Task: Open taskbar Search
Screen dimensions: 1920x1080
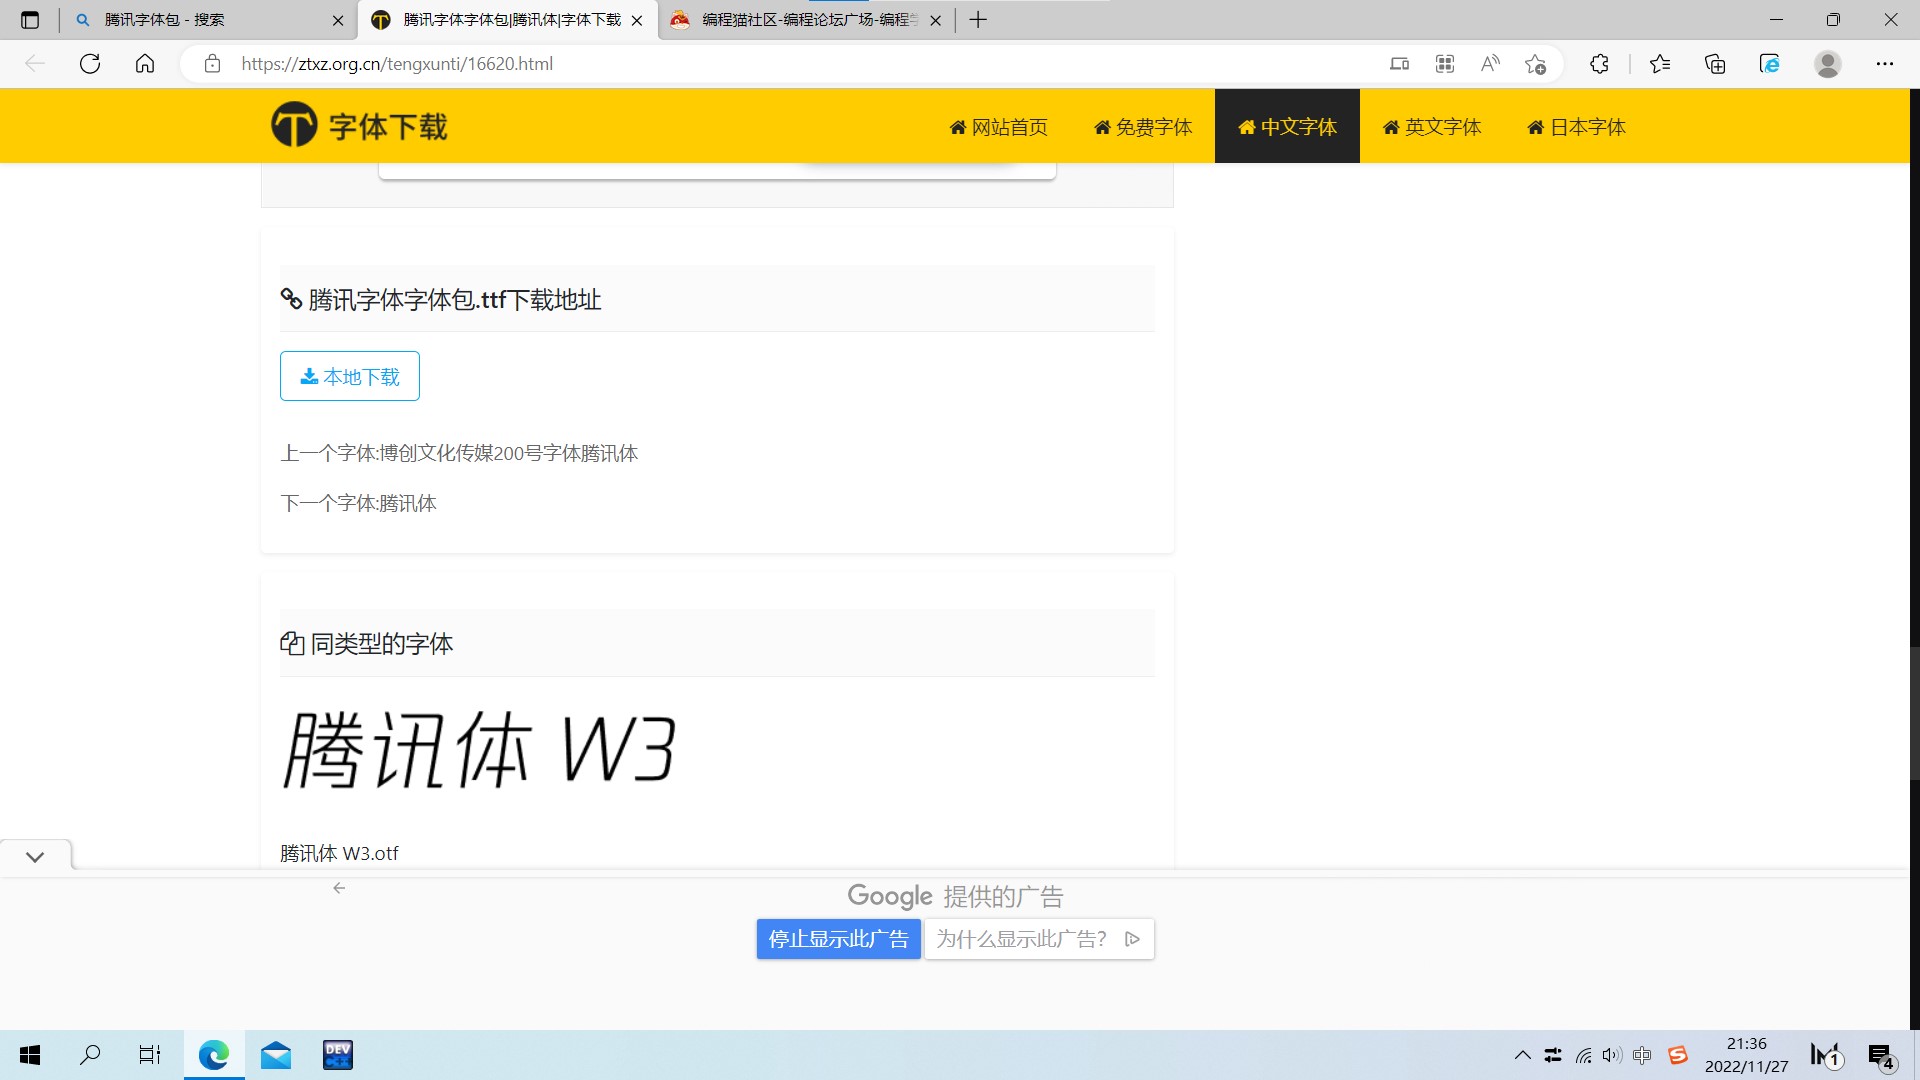Action: click(x=90, y=1055)
